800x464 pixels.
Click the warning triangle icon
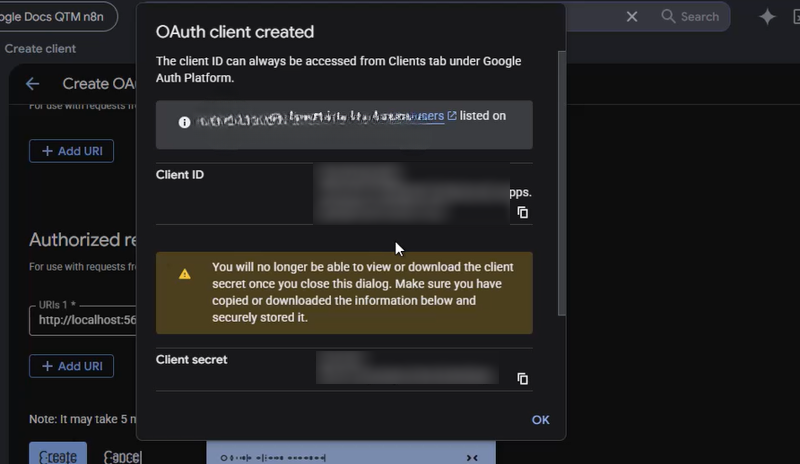(185, 275)
